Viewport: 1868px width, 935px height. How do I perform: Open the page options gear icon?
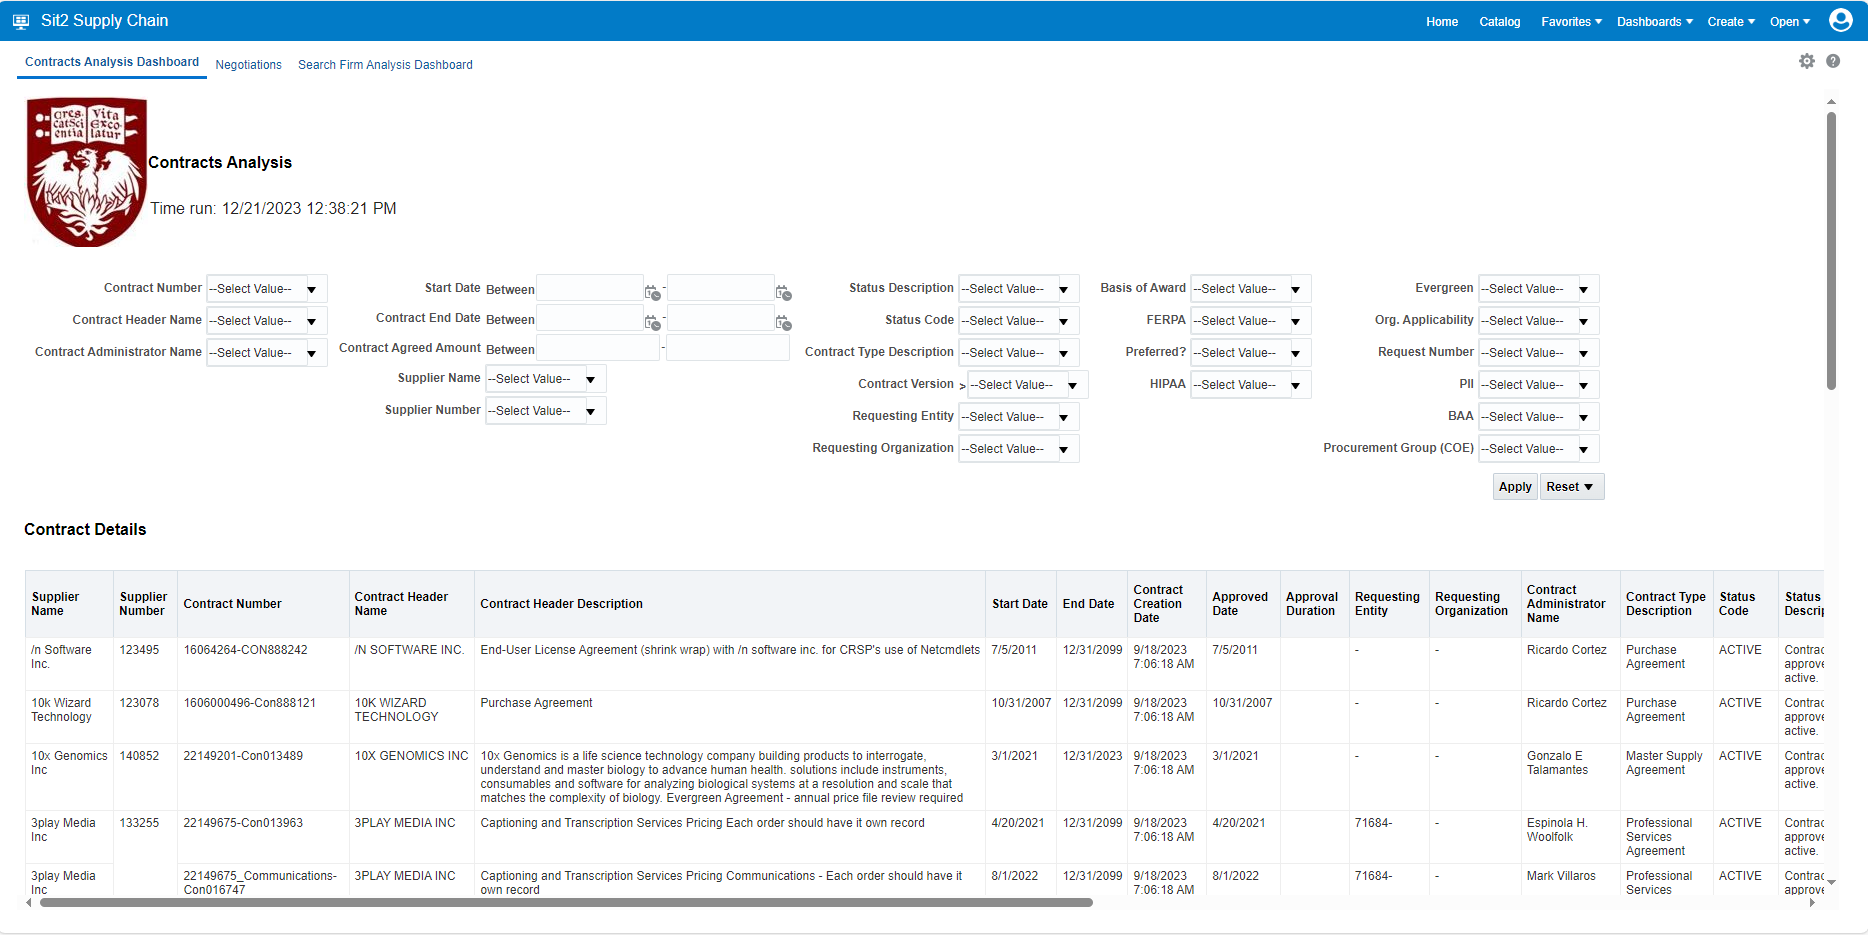tap(1807, 61)
